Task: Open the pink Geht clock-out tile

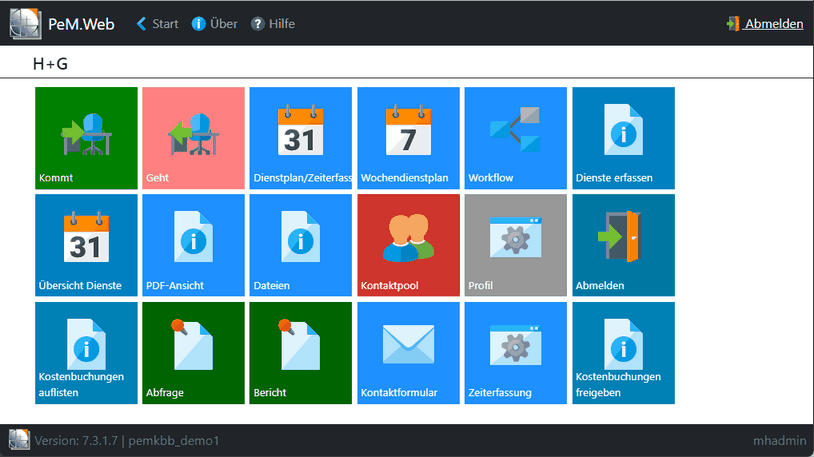Action: [x=193, y=138]
